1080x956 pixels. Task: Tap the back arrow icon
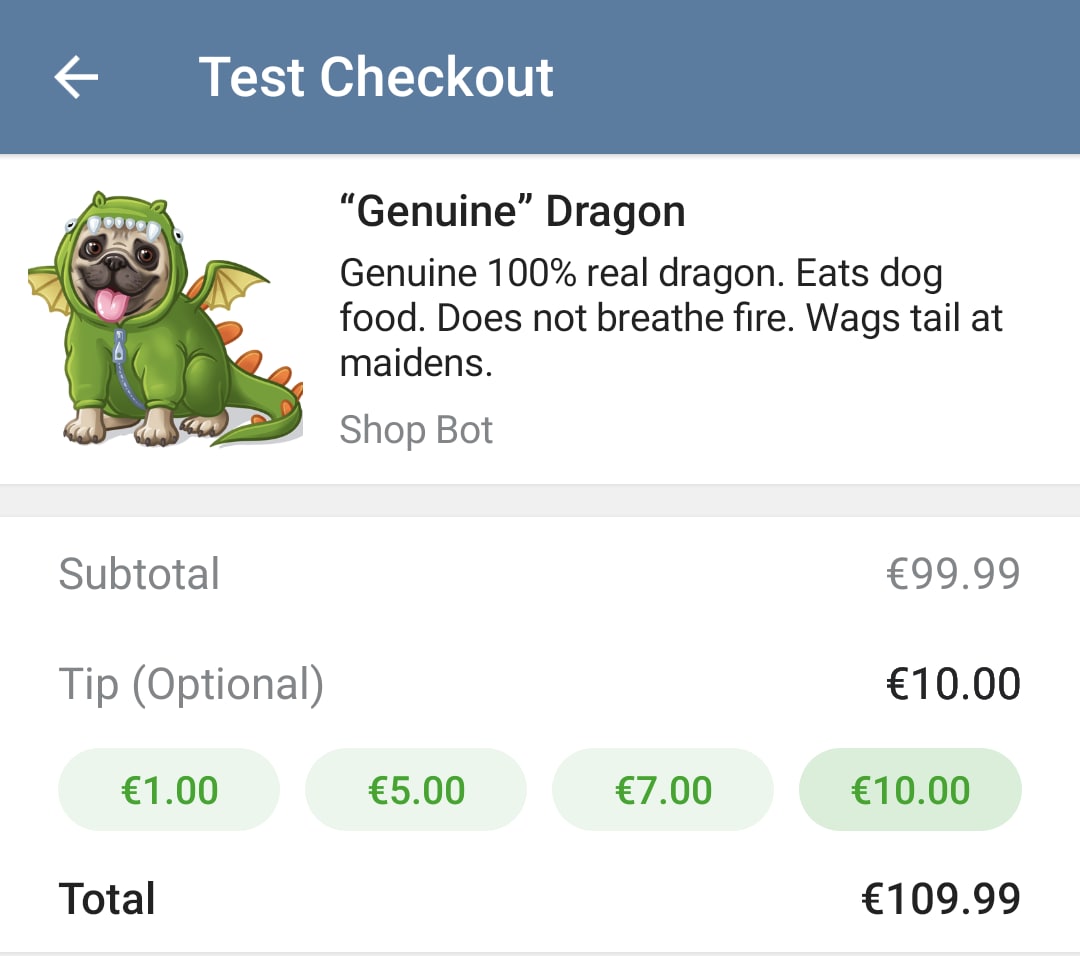coord(76,77)
